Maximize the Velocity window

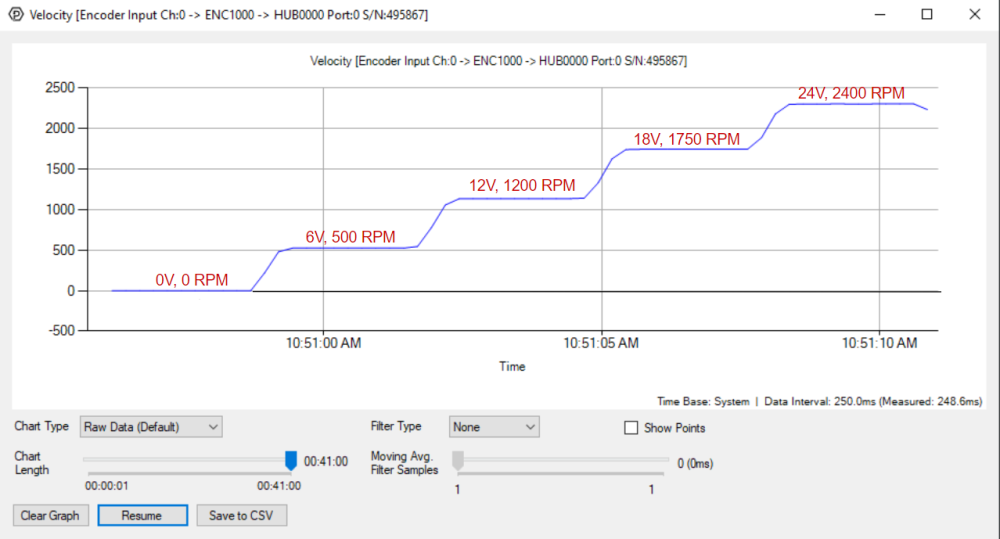(927, 15)
